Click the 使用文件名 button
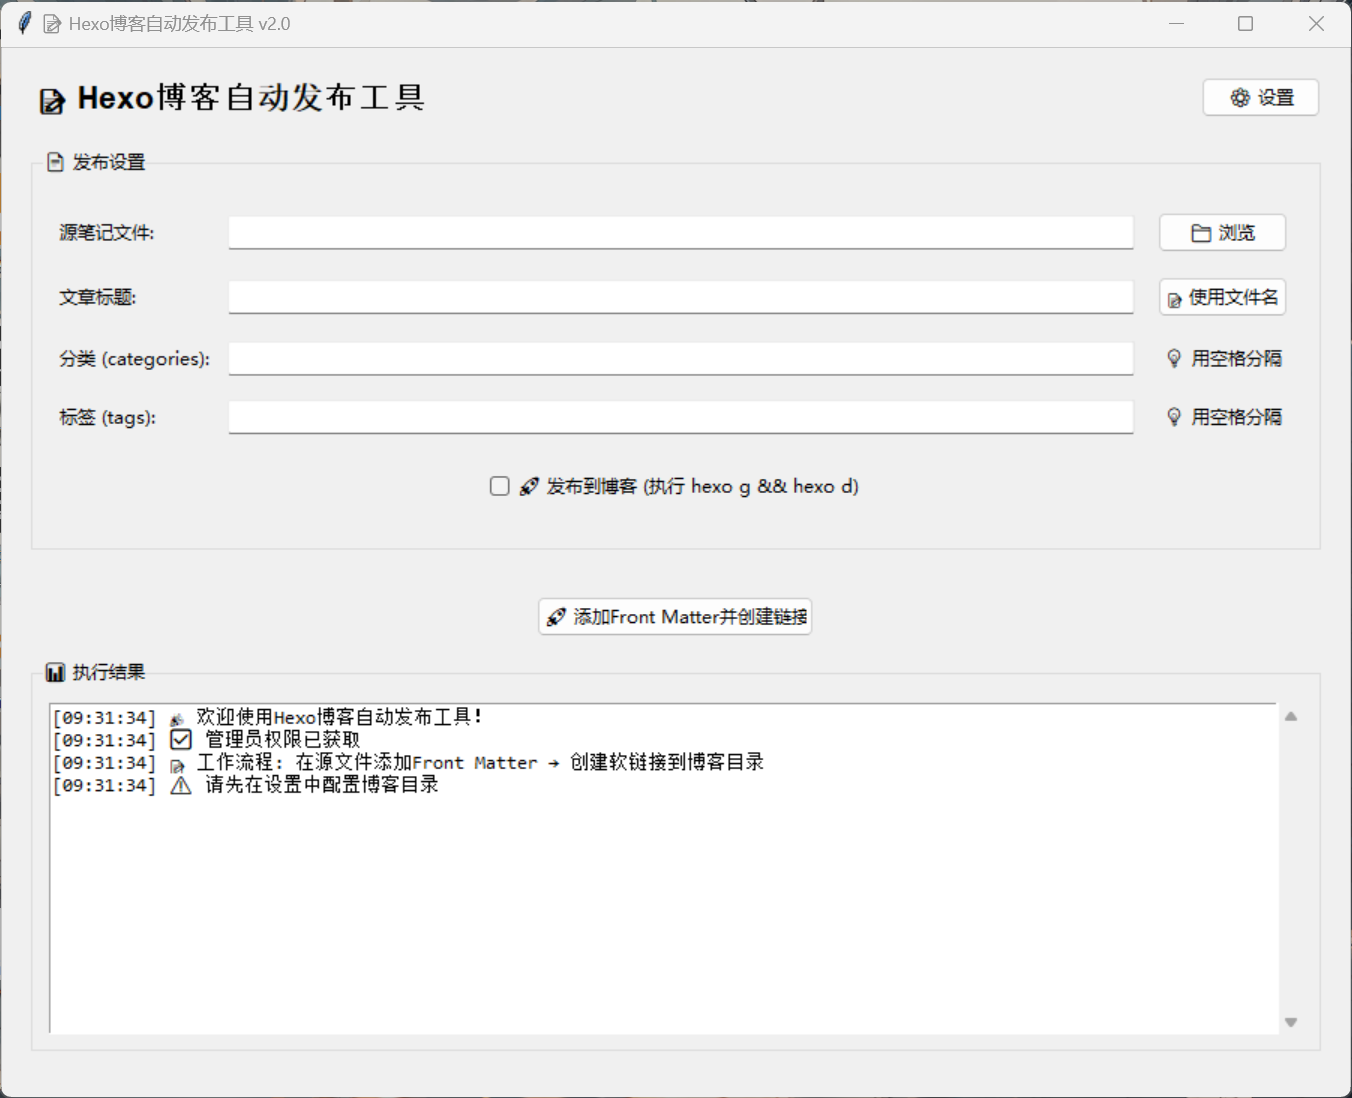The height and width of the screenshot is (1098, 1352). point(1222,297)
